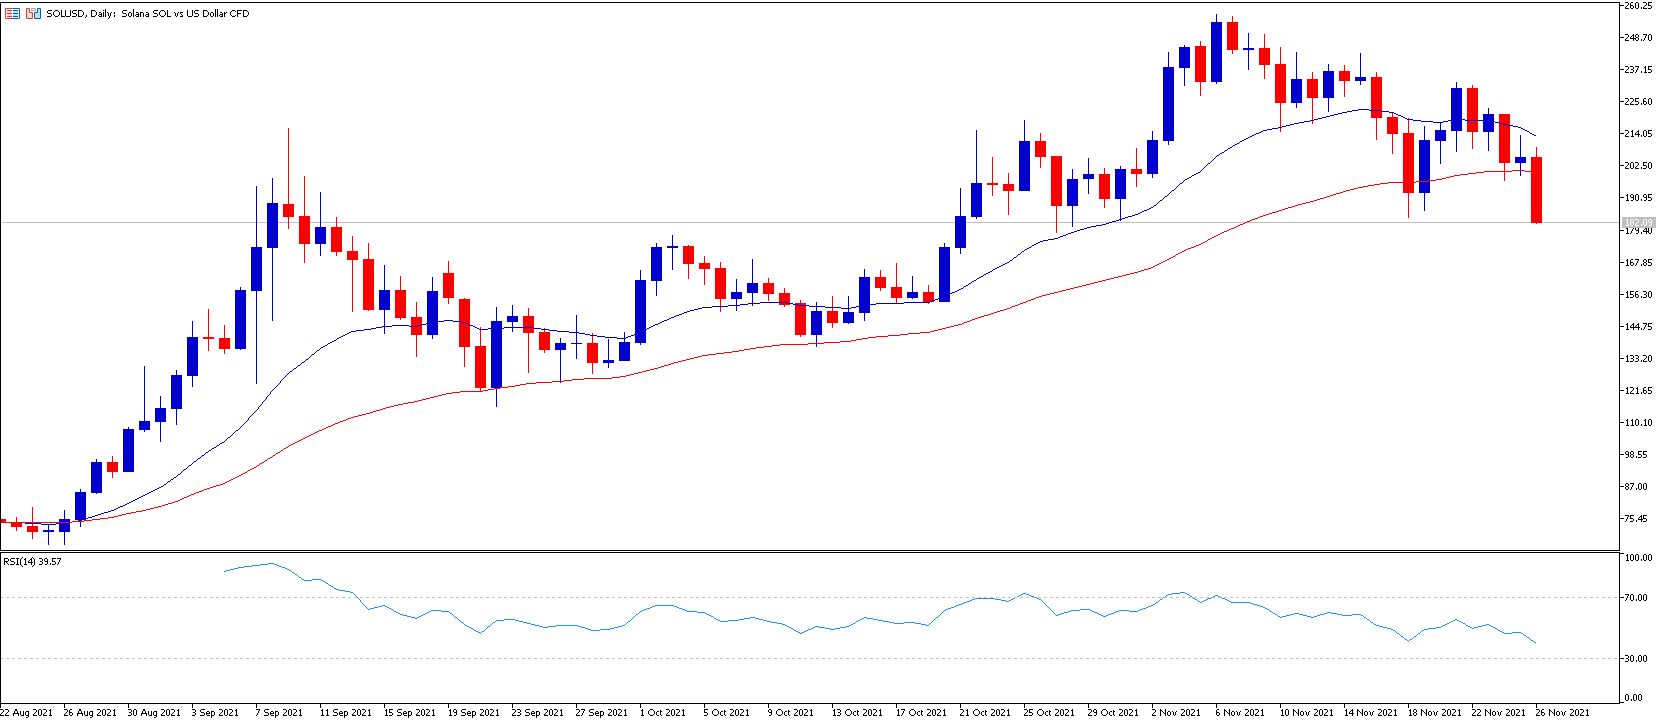Click the 1 Oct 2021 date label

[664, 713]
